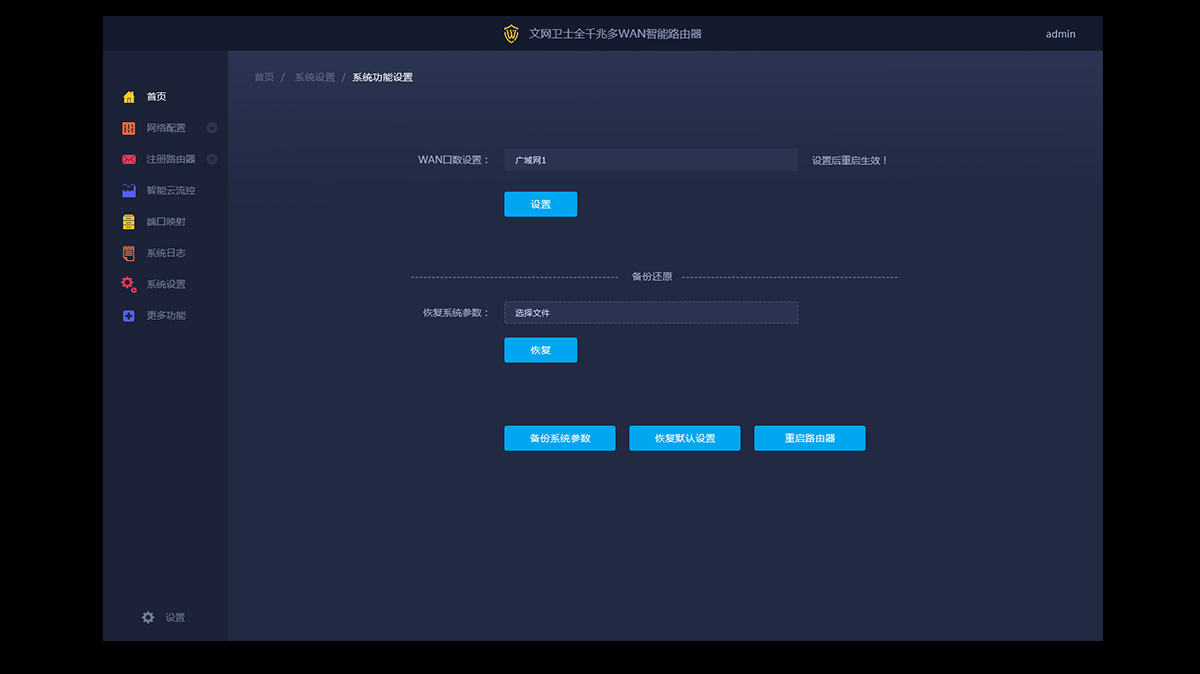Click the 恢复默认设置 button

[685, 438]
